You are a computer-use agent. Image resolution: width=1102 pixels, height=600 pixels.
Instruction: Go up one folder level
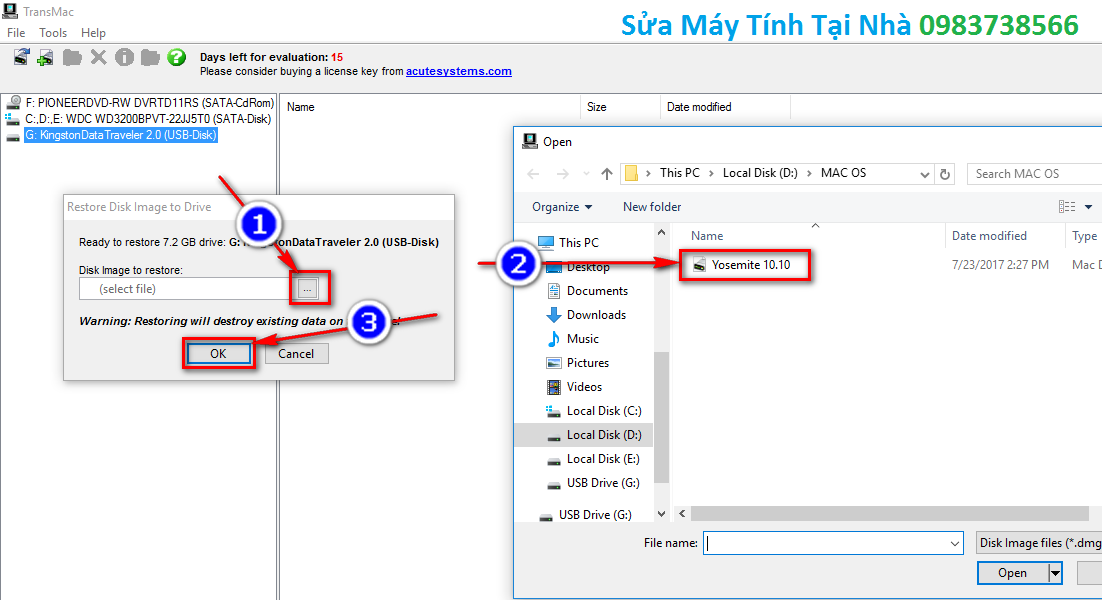coord(607,174)
